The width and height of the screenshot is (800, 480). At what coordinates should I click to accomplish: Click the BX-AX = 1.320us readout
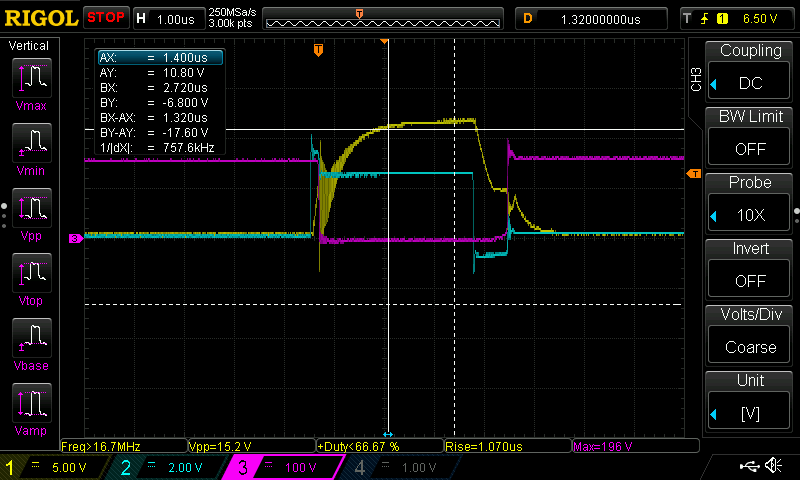coord(154,117)
